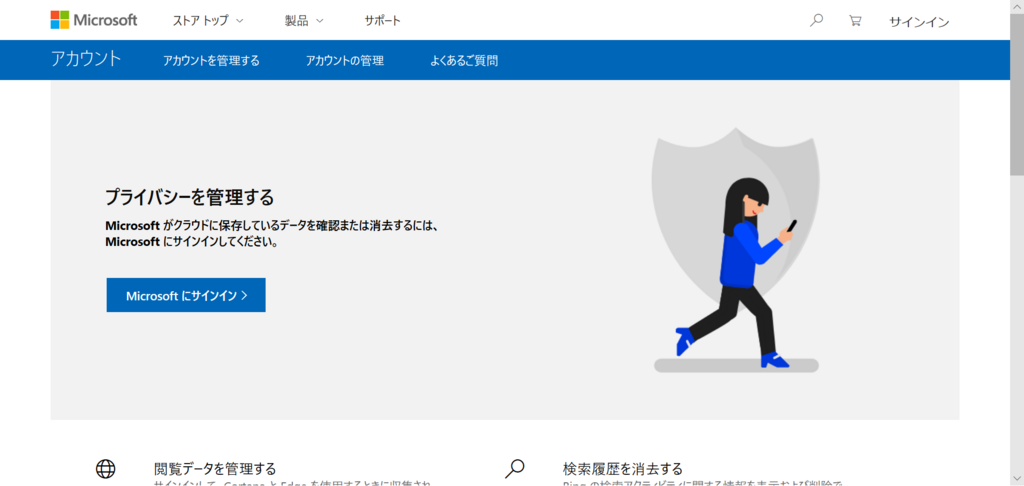The width and height of the screenshot is (1024, 486).
Task: Click the 閲覧データを管理する heading
Action: point(215,468)
